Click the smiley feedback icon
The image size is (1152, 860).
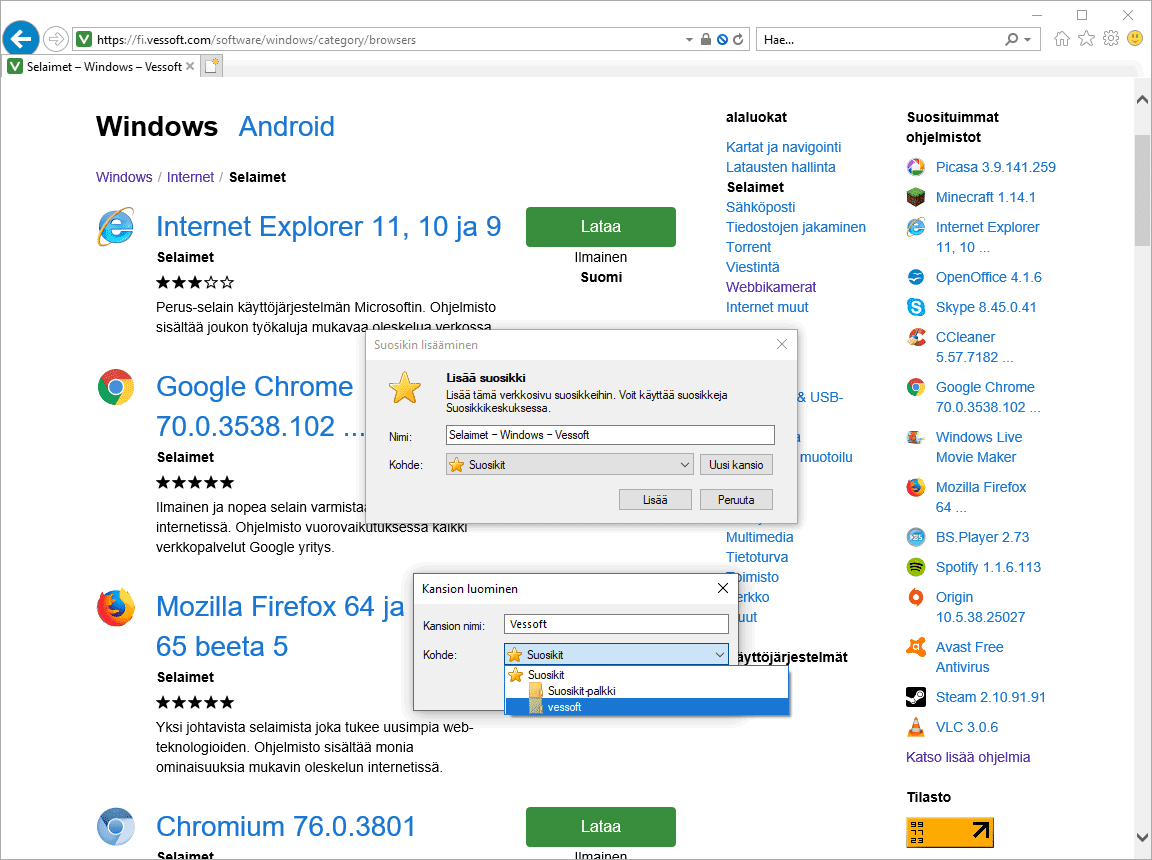tap(1135, 39)
